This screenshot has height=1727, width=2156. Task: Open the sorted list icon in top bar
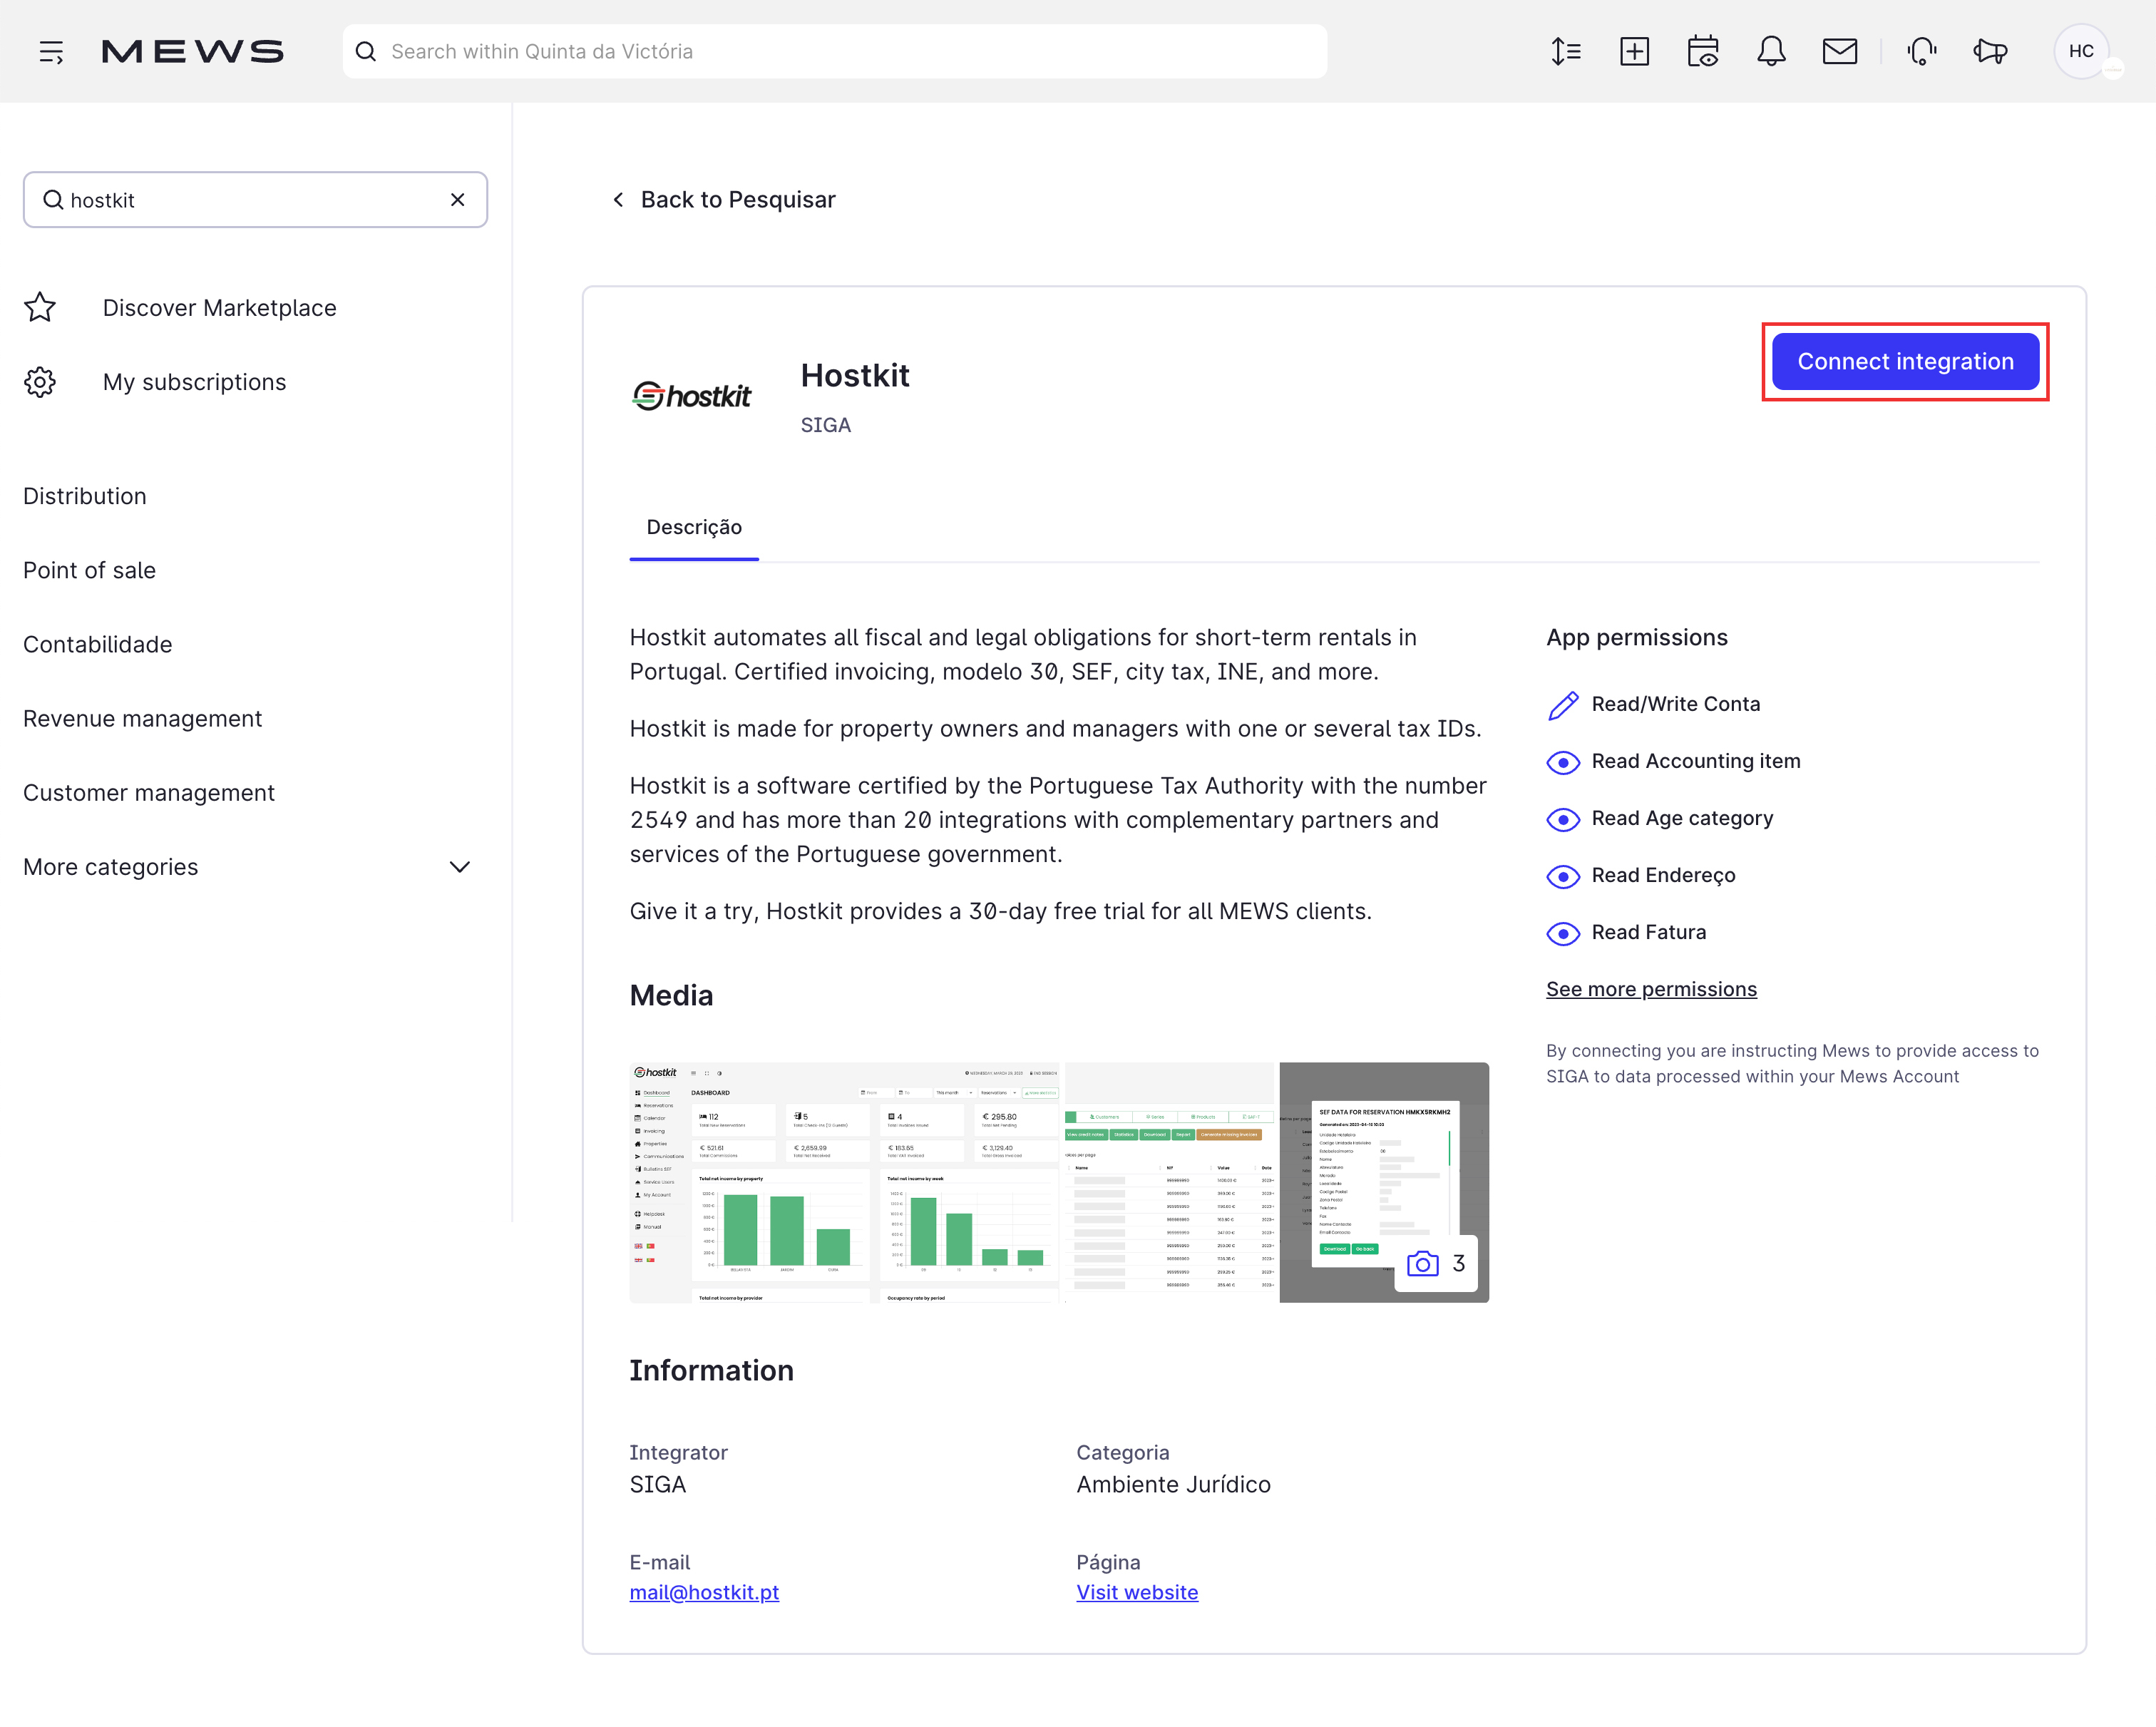click(x=1565, y=52)
